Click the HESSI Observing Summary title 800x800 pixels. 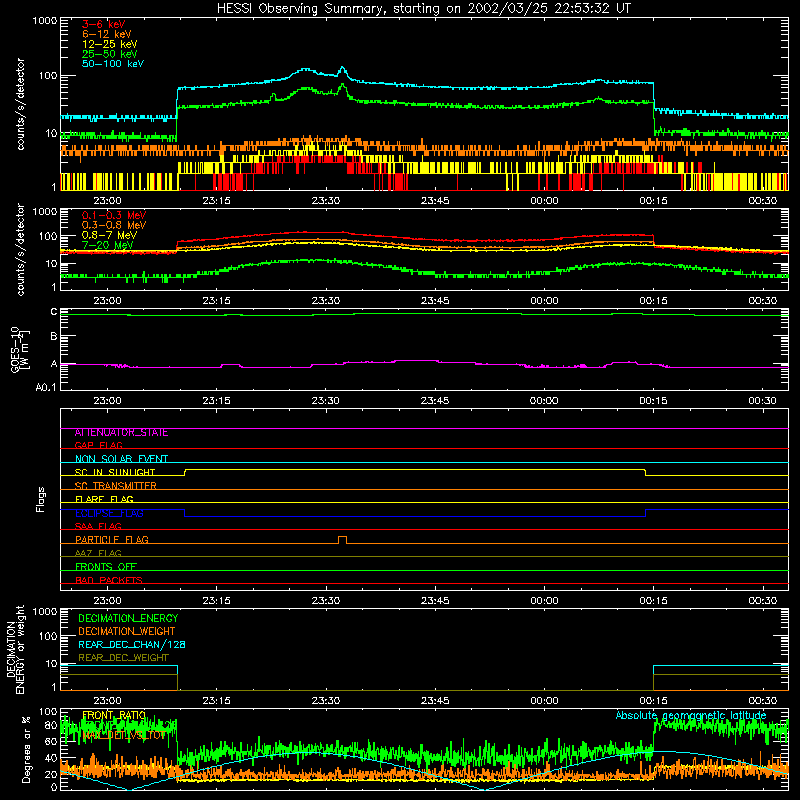423,8
